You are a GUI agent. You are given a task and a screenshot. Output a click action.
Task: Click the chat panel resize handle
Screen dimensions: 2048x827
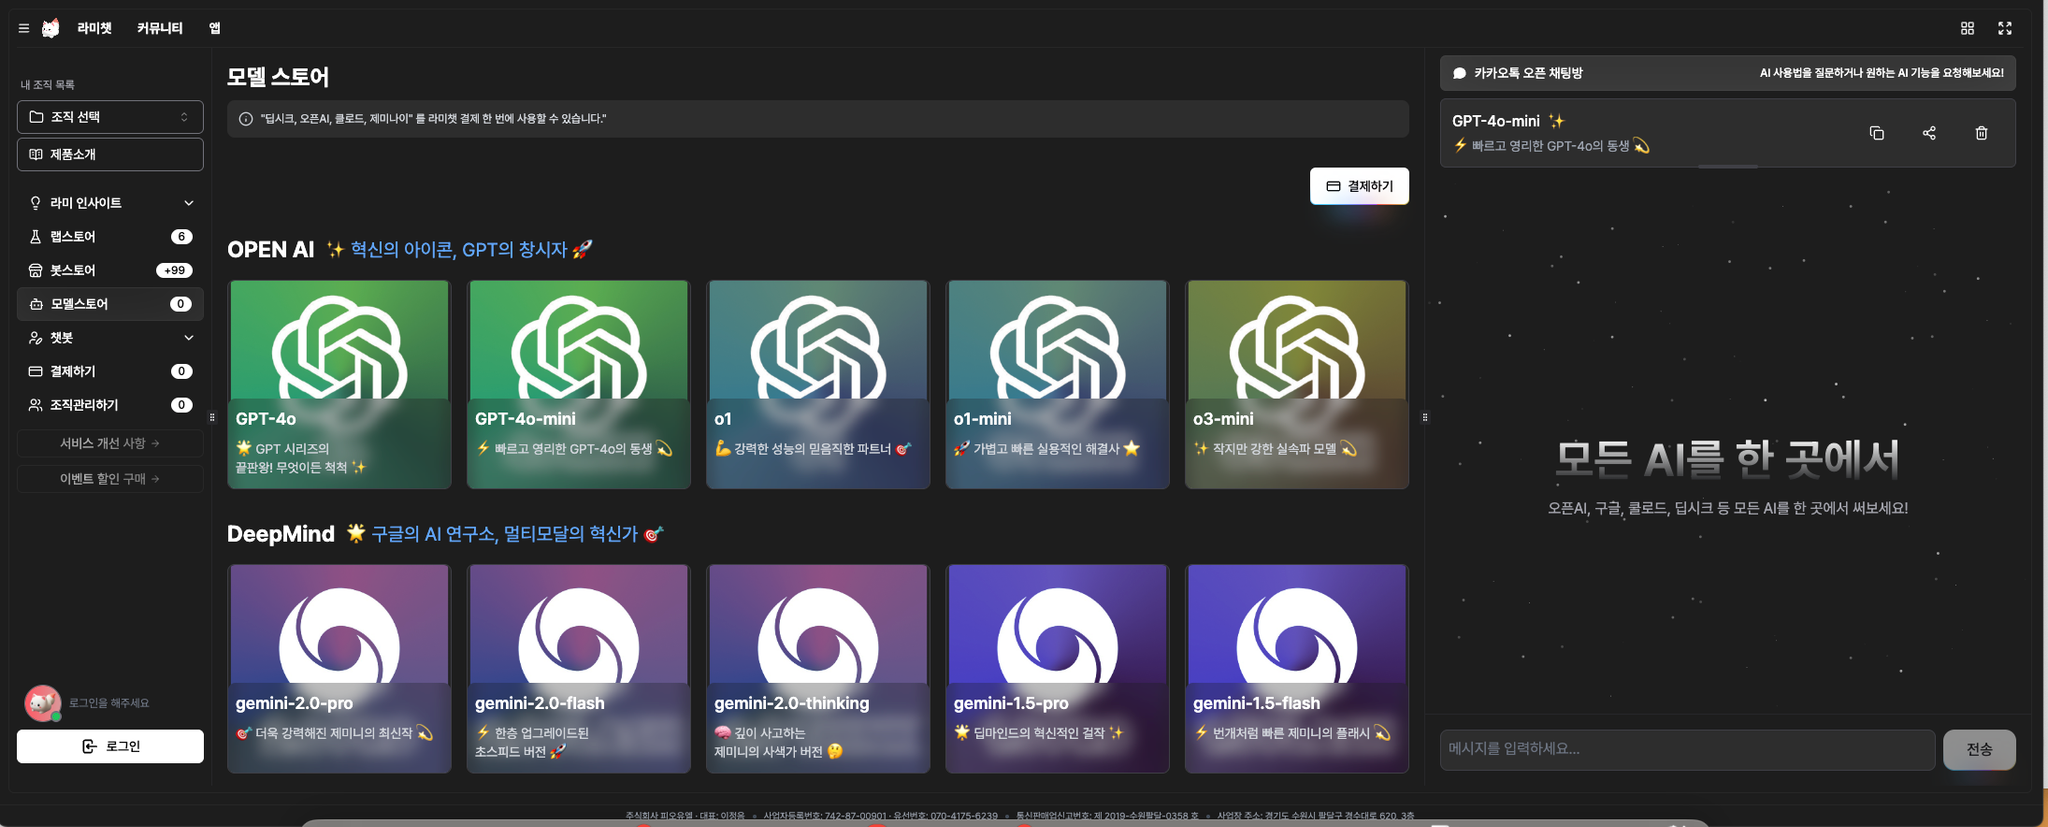(x=1425, y=417)
